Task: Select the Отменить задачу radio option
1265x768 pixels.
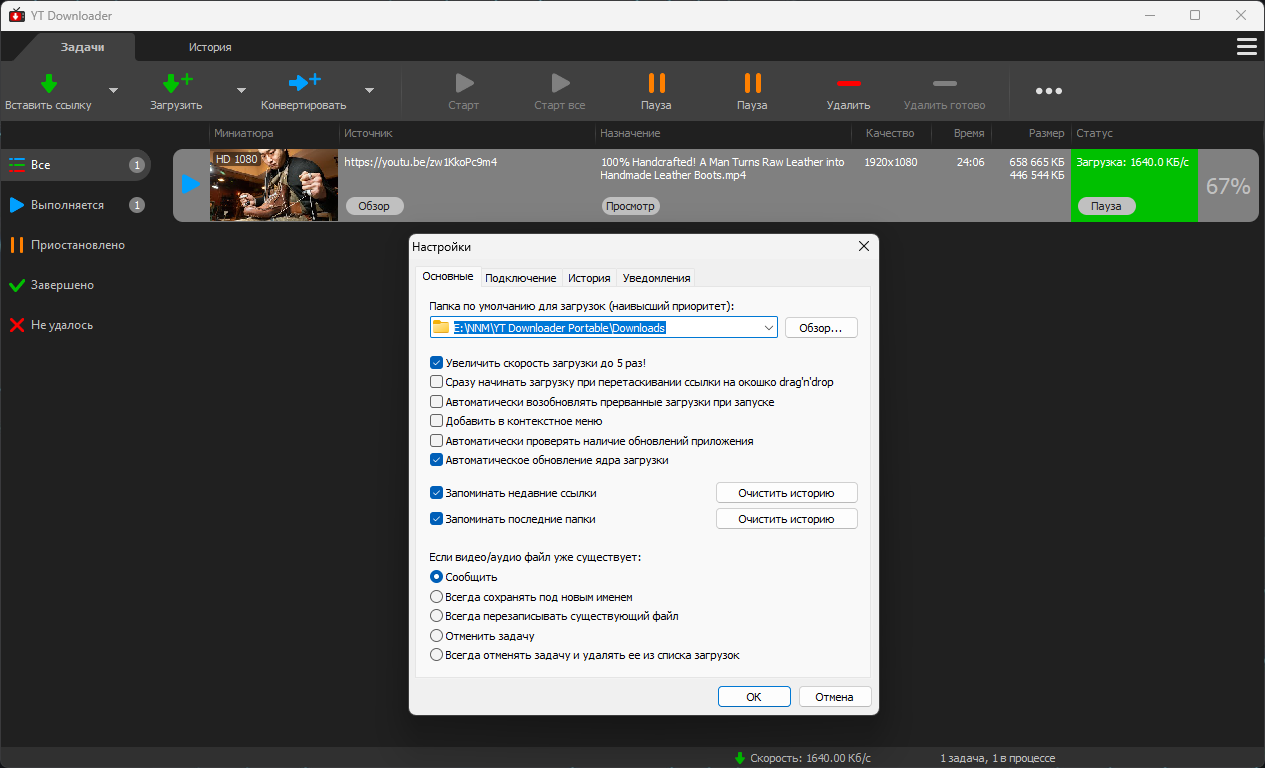Action: [x=436, y=635]
